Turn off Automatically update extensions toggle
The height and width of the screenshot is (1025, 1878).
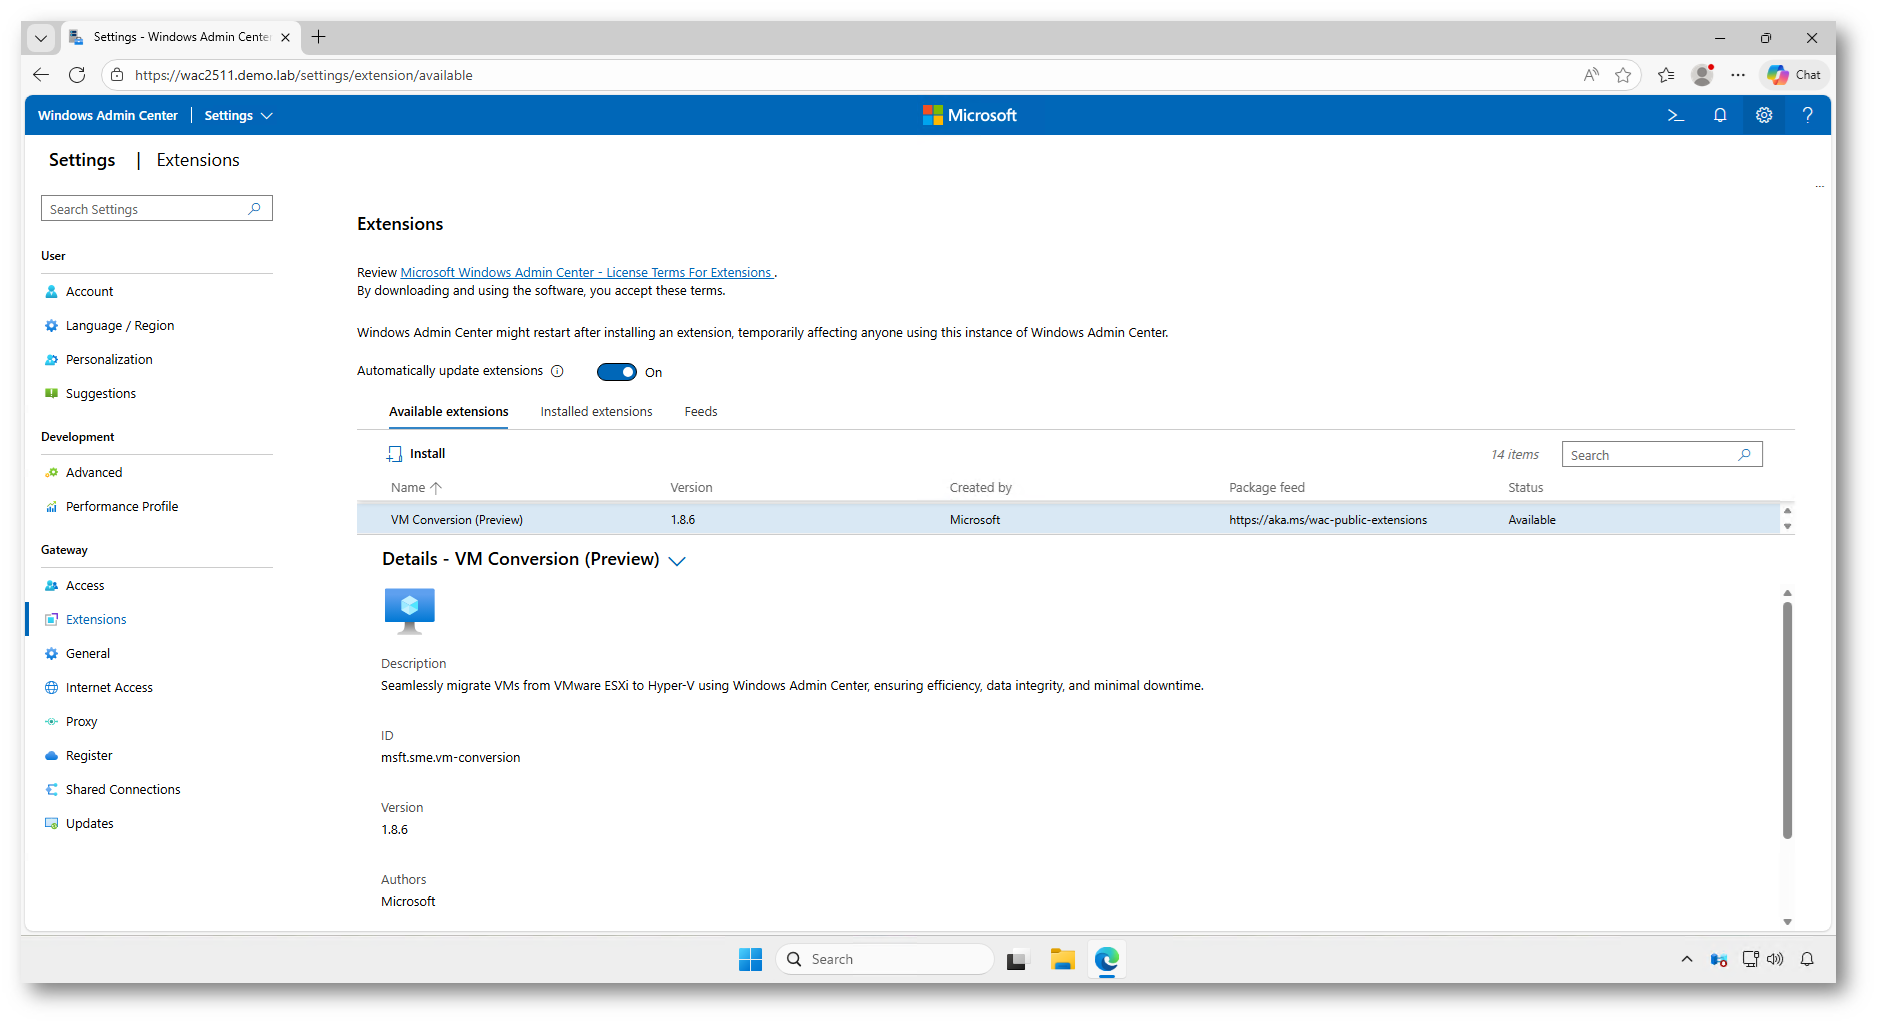pos(616,372)
